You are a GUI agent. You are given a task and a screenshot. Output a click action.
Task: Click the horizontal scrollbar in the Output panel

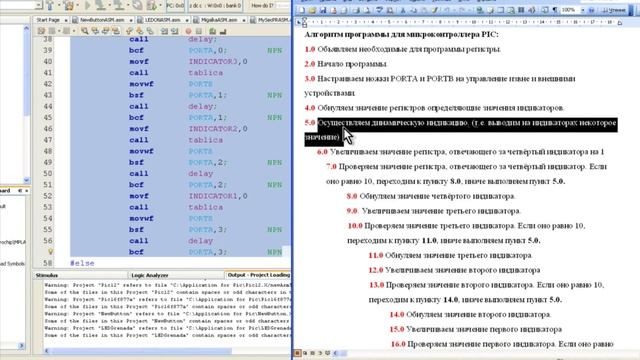(x=141, y=351)
